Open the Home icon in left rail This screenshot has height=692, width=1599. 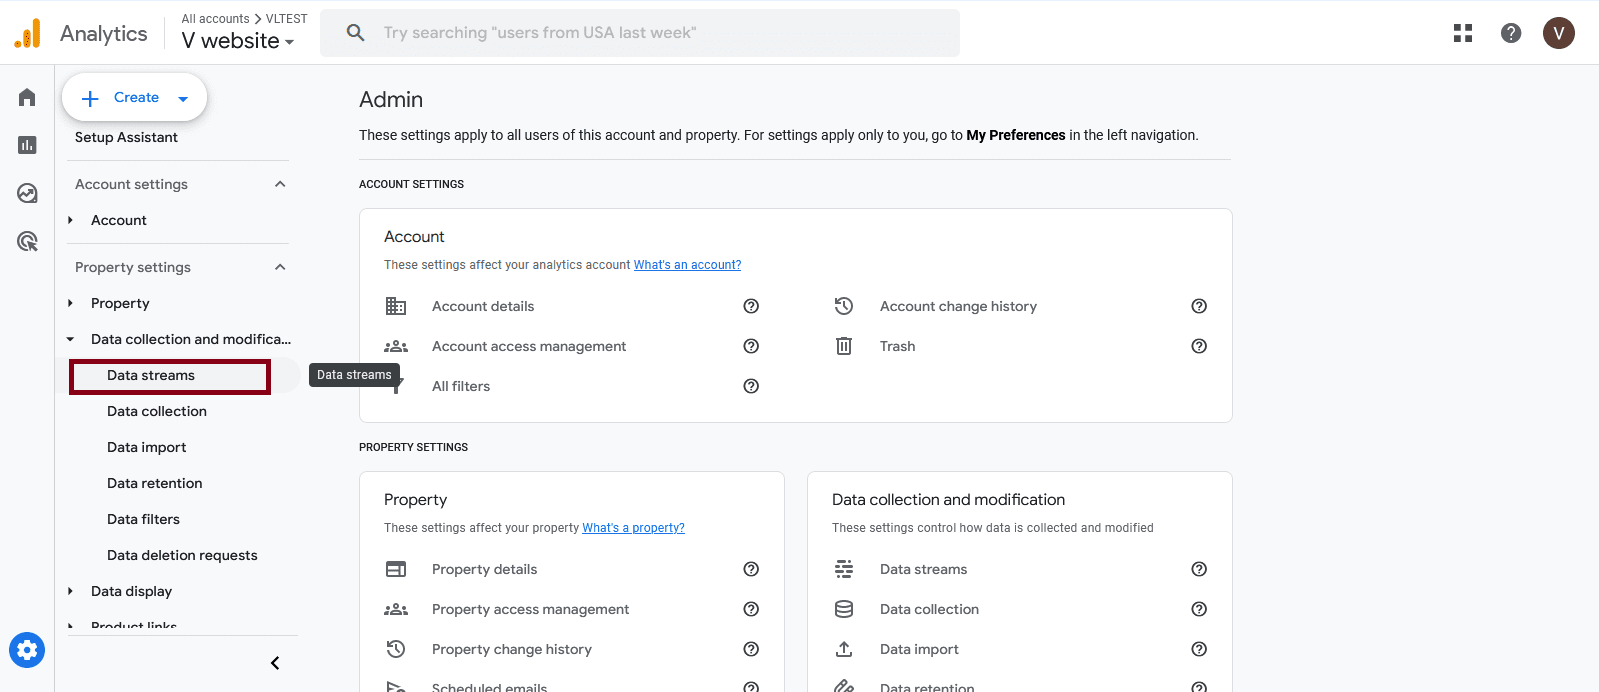(x=27, y=97)
